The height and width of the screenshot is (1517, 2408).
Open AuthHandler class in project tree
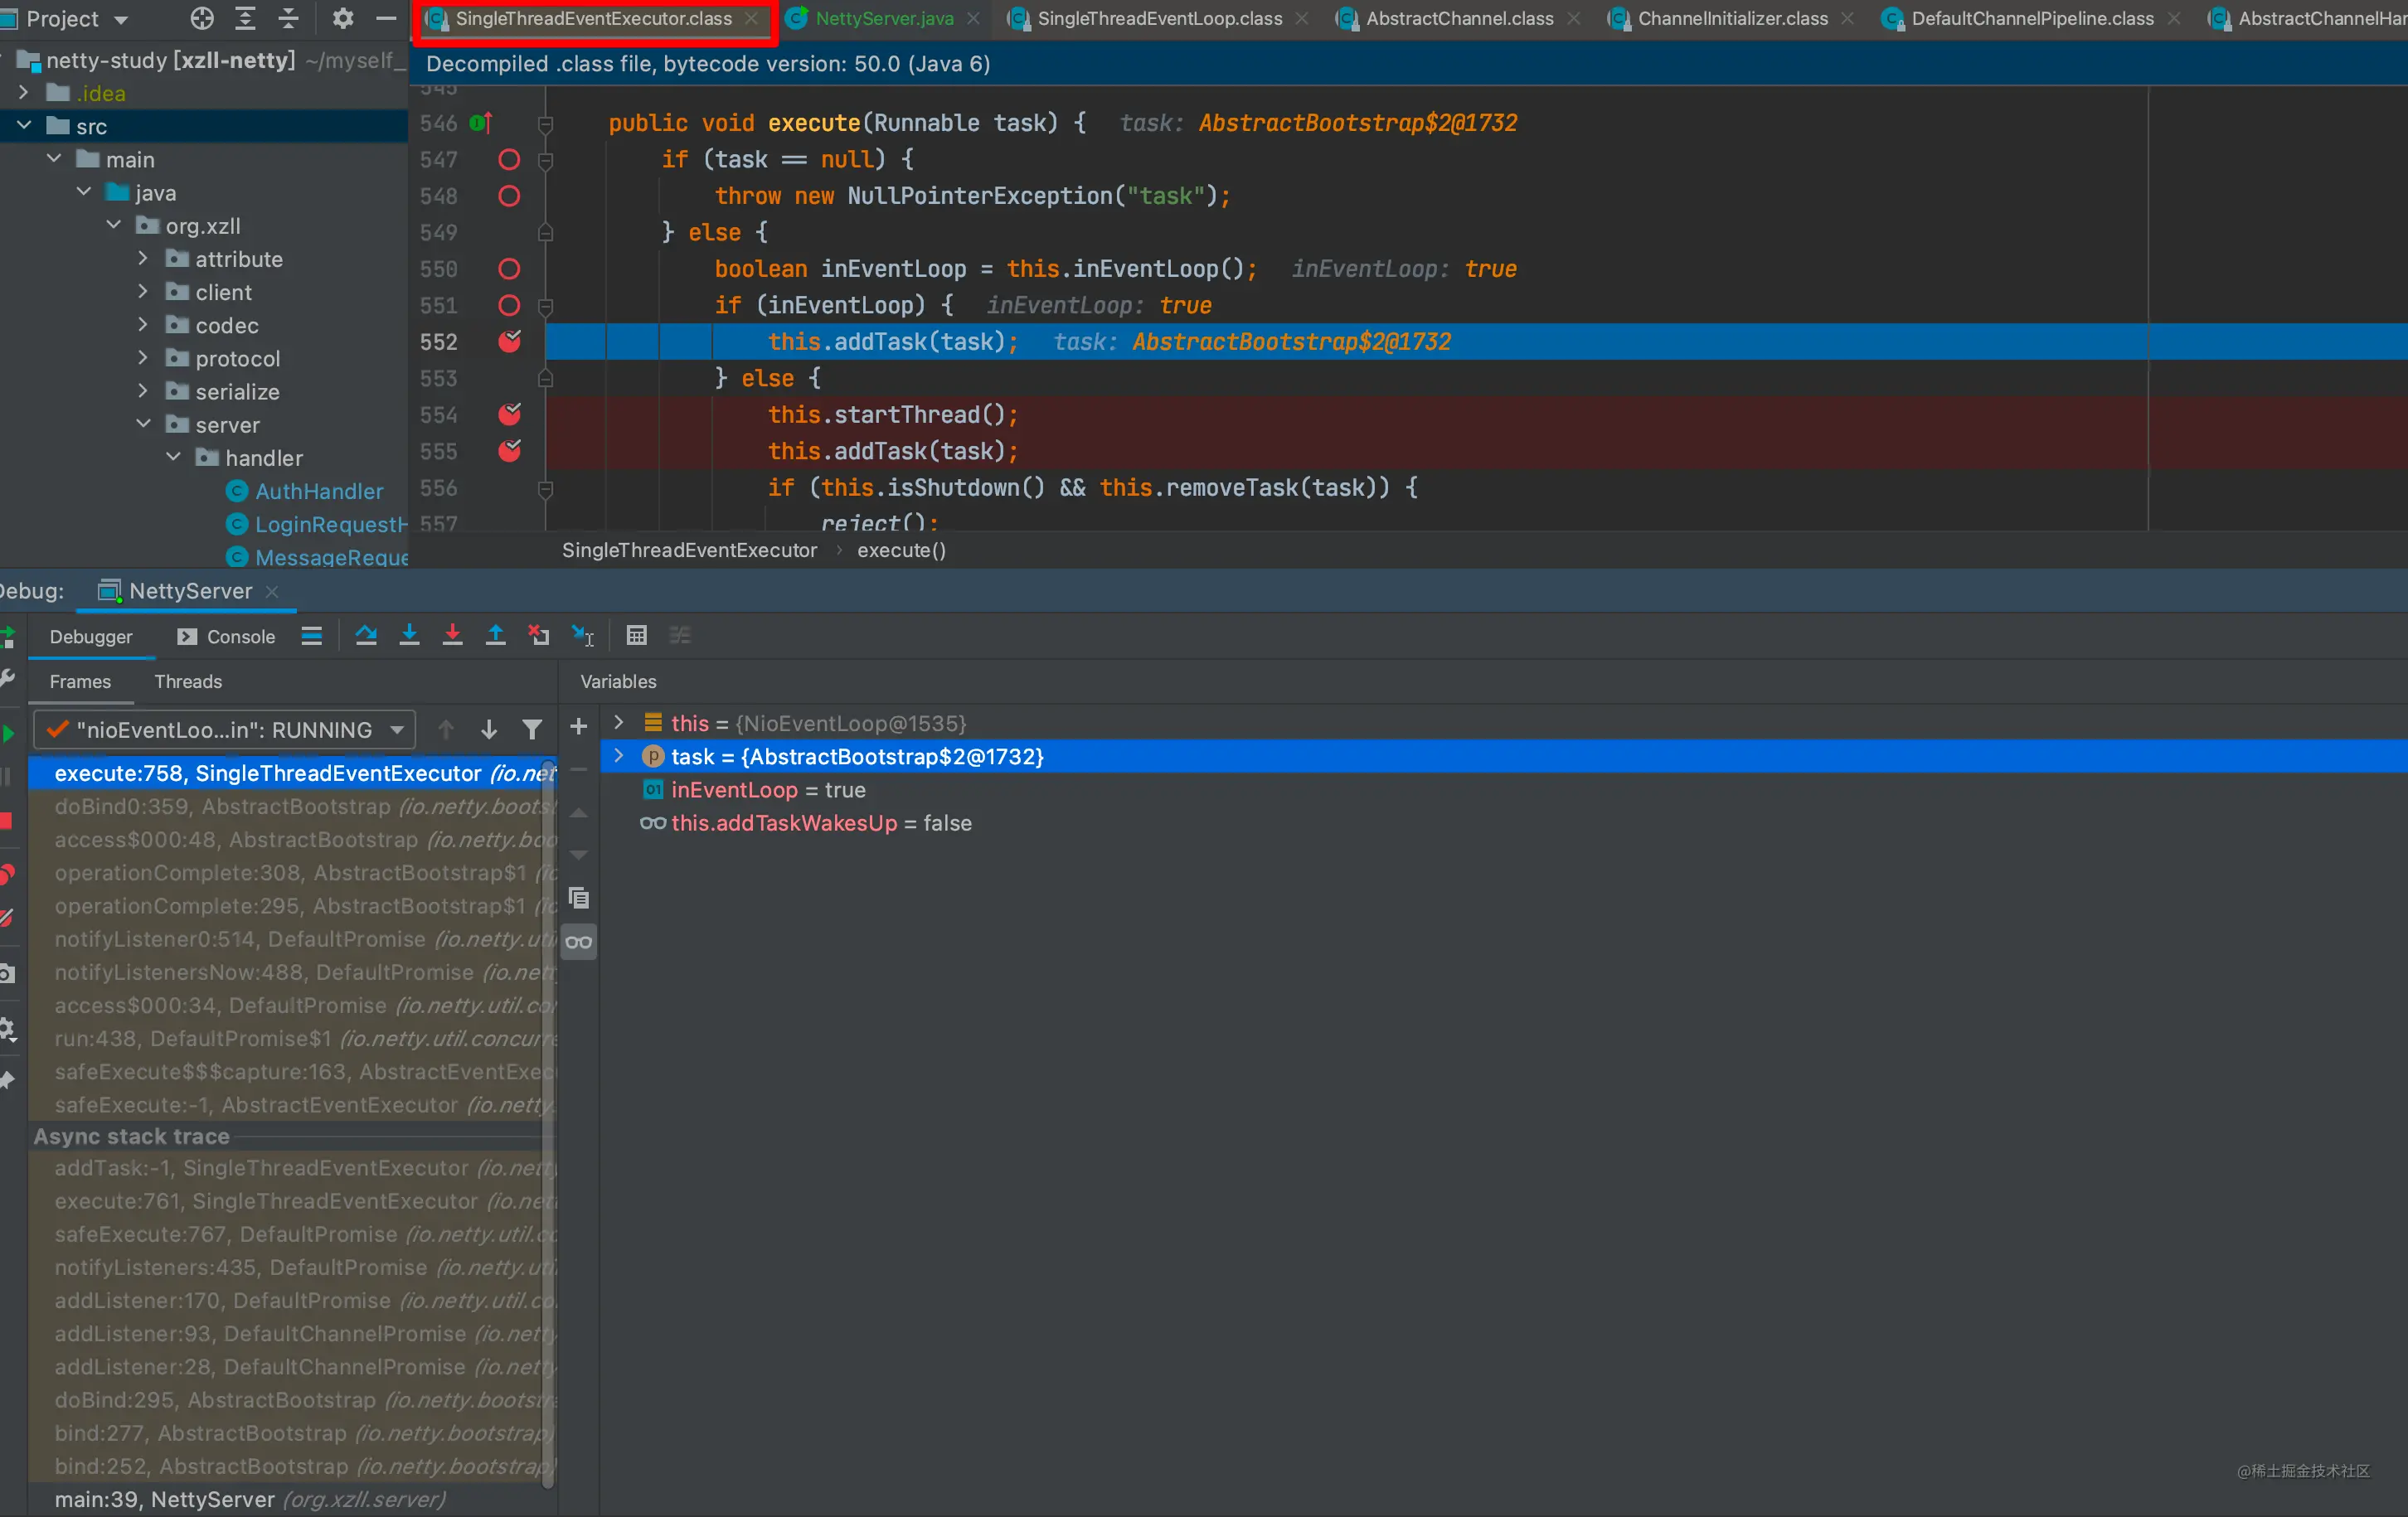319,491
